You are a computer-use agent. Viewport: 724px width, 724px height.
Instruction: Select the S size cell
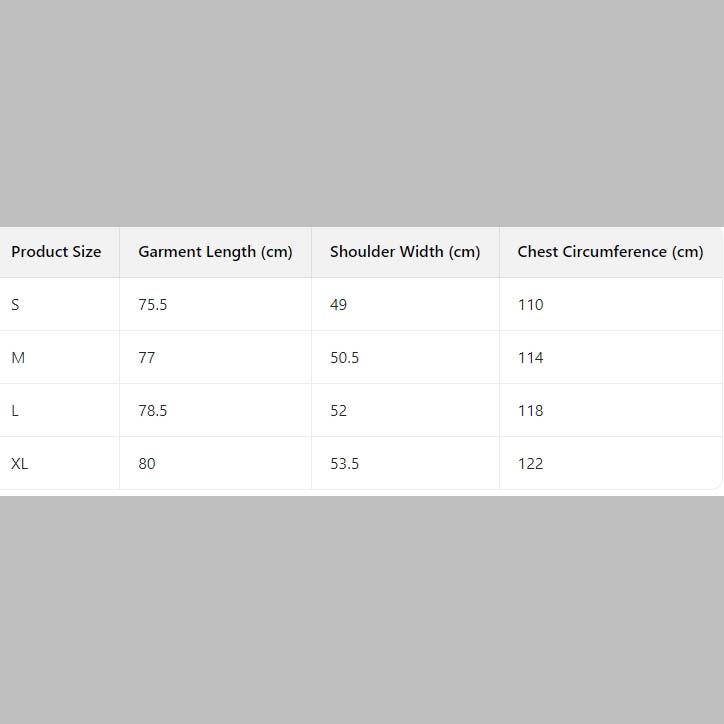pos(15,305)
